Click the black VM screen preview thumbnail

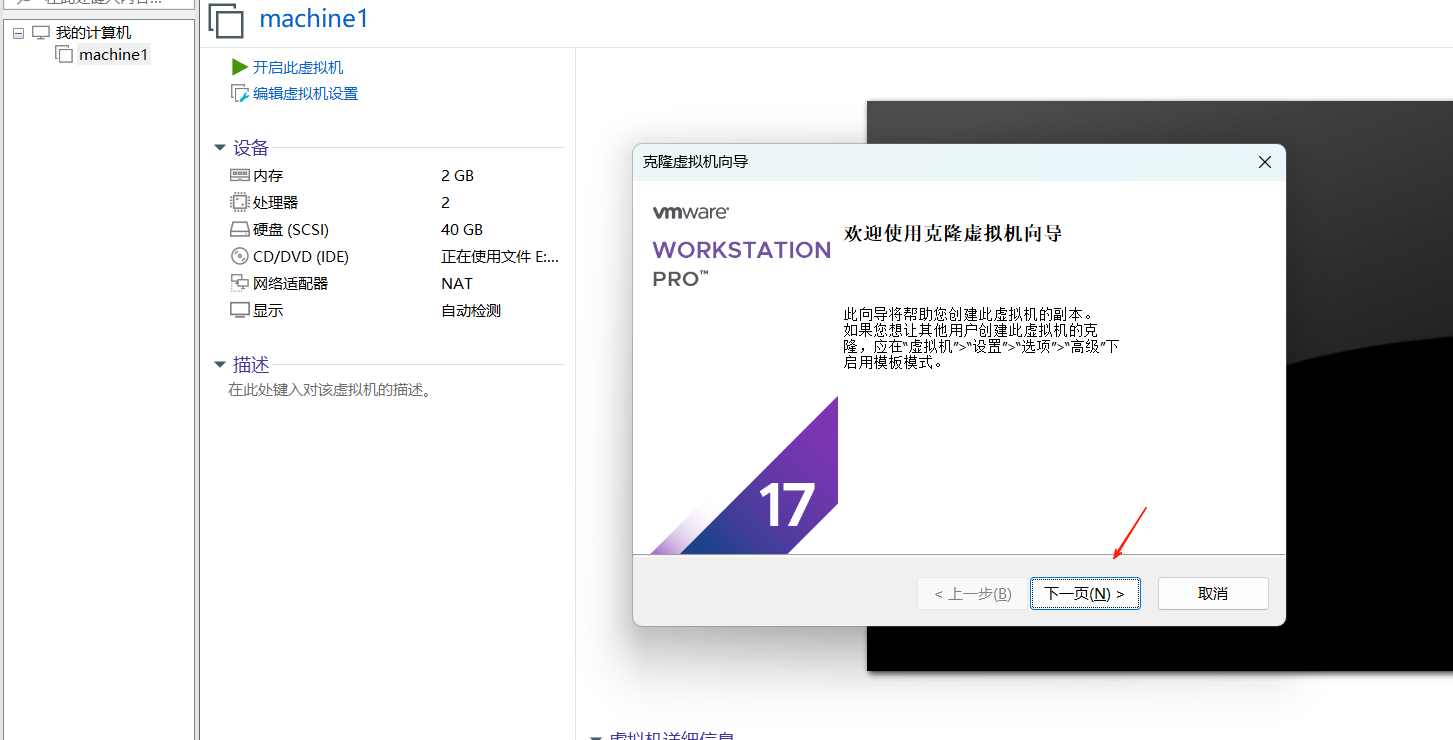coord(1160,385)
